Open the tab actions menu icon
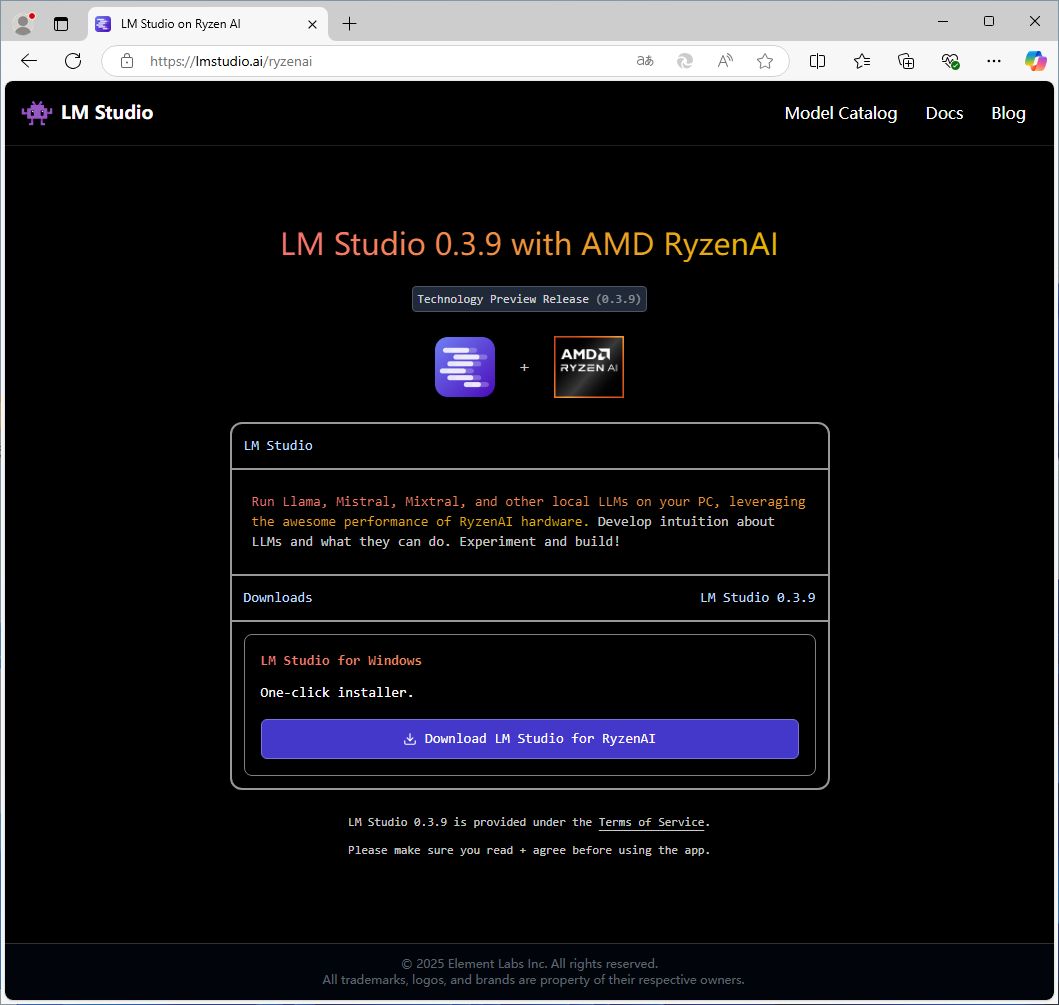The image size is (1059, 1005). (x=61, y=24)
